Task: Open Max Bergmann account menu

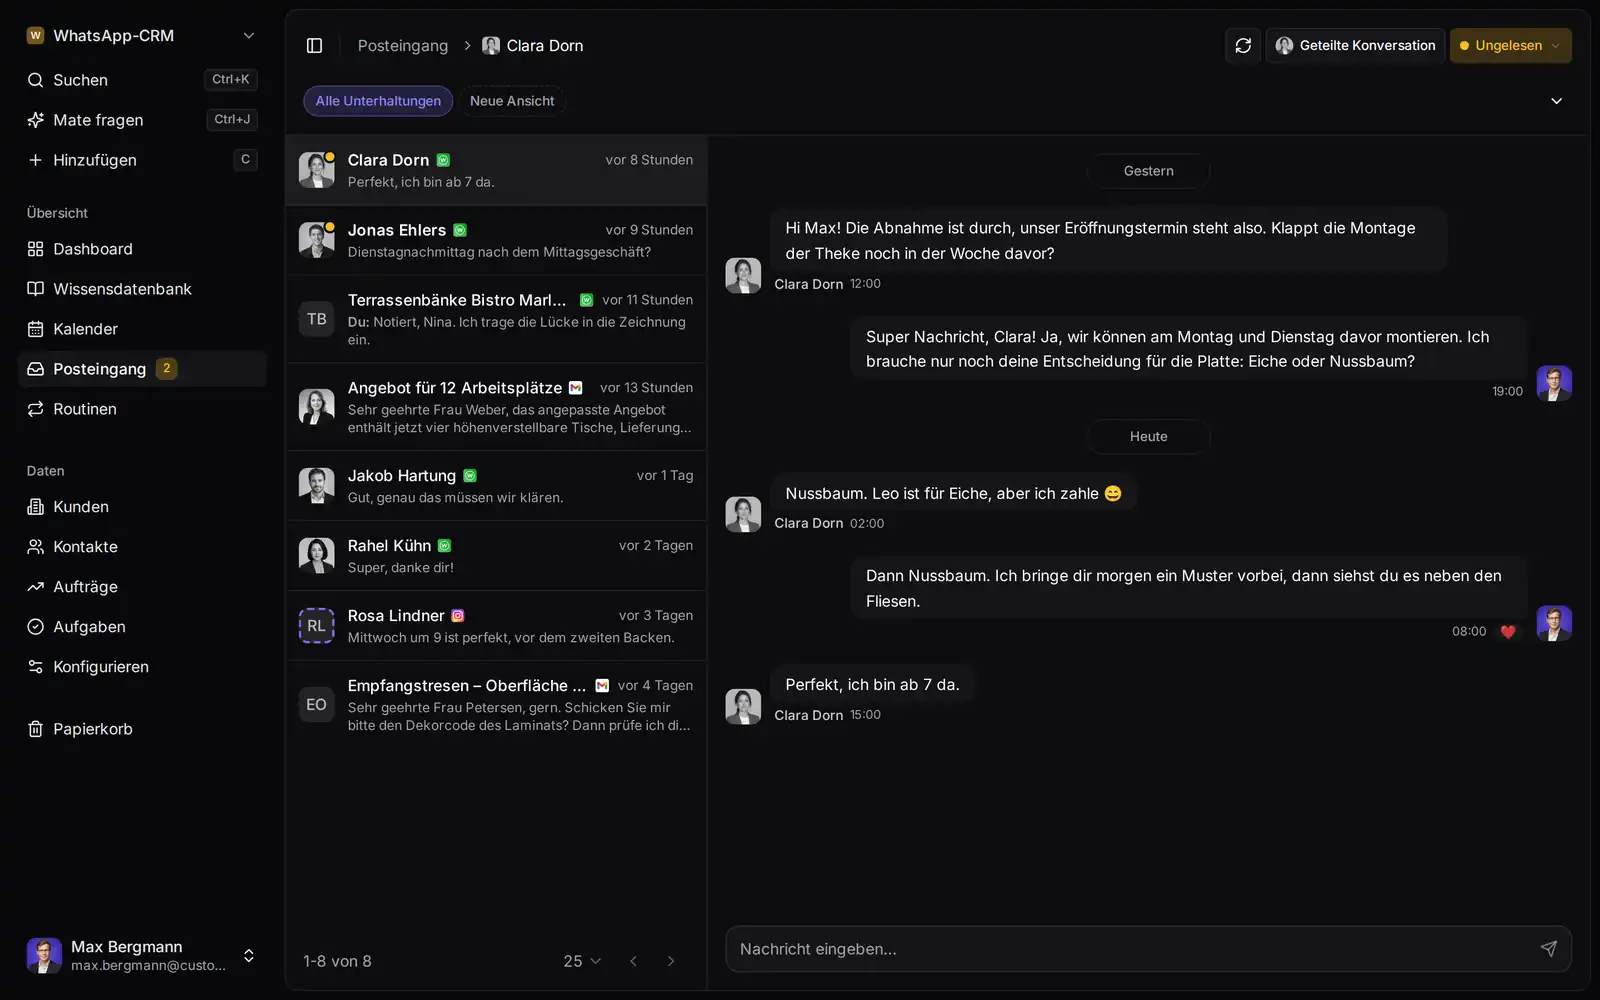Action: tap(142, 955)
